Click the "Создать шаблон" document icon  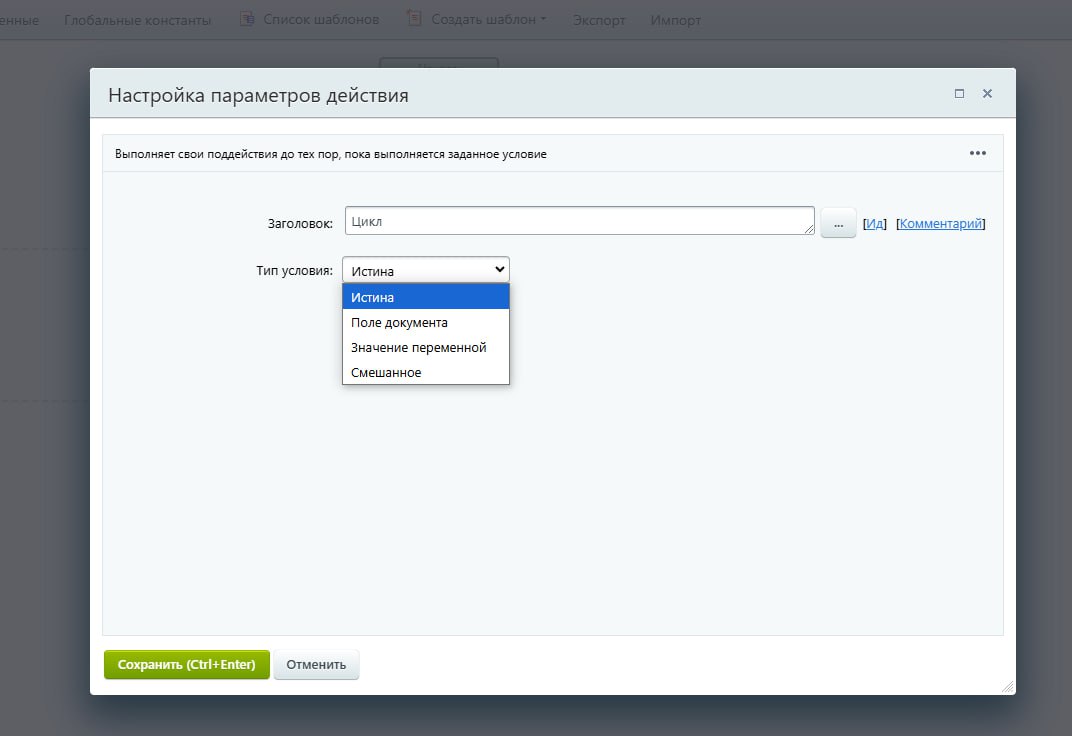point(414,18)
